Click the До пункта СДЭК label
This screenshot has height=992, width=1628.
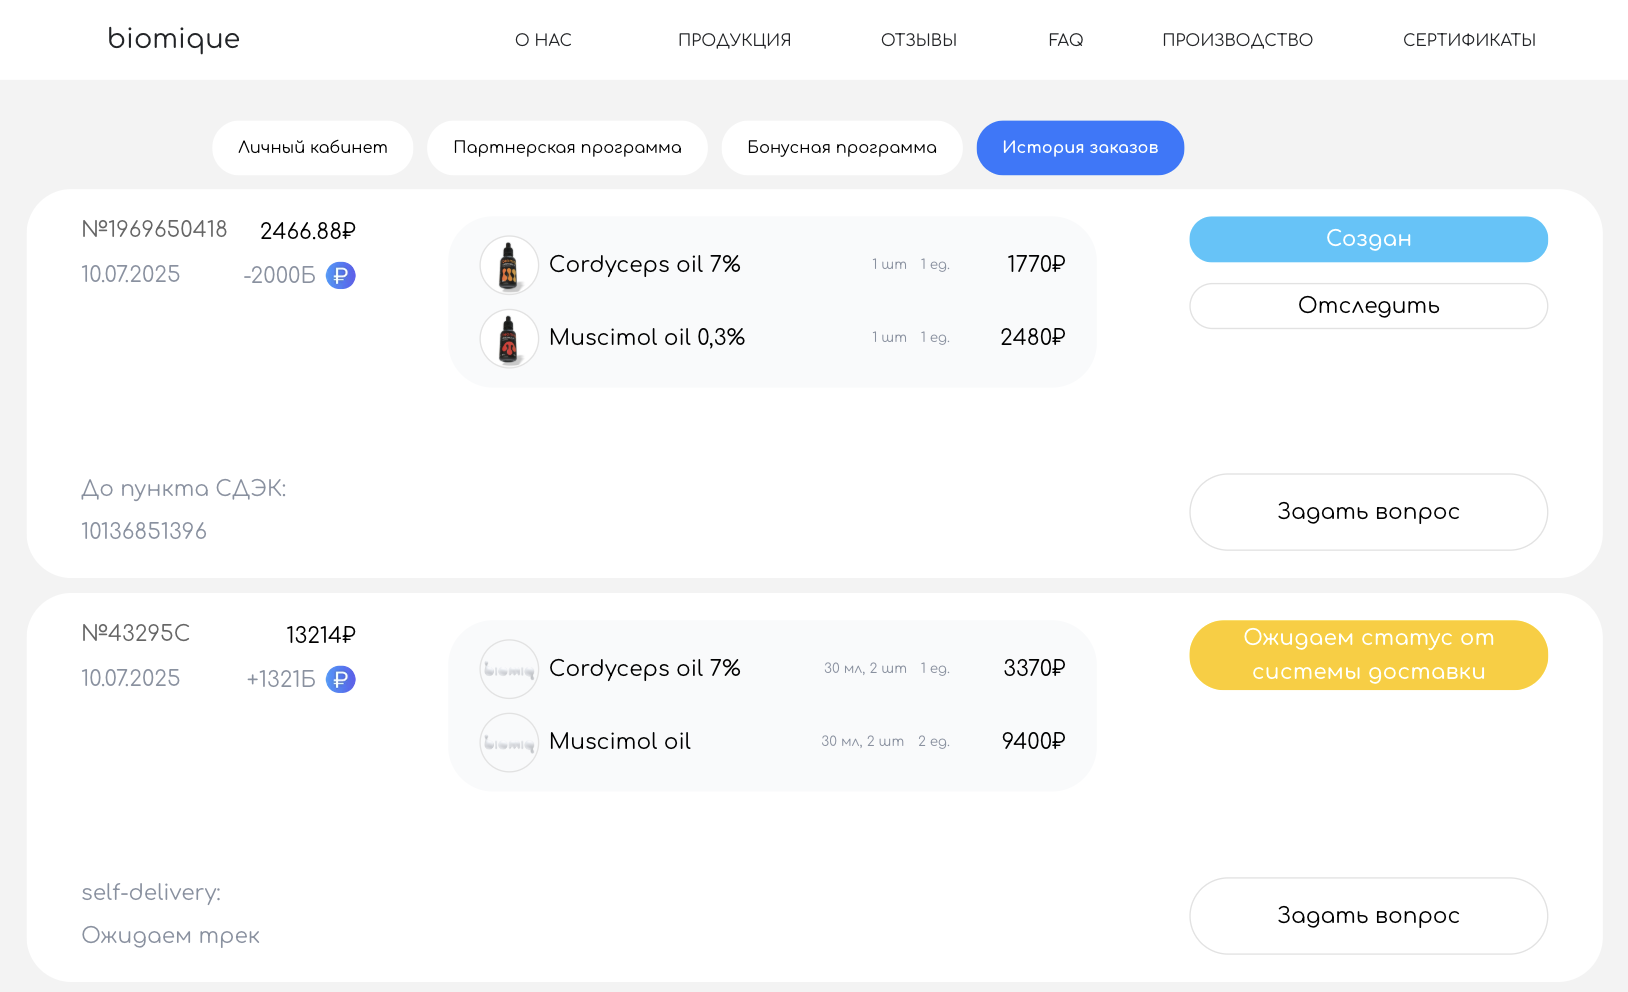click(184, 489)
